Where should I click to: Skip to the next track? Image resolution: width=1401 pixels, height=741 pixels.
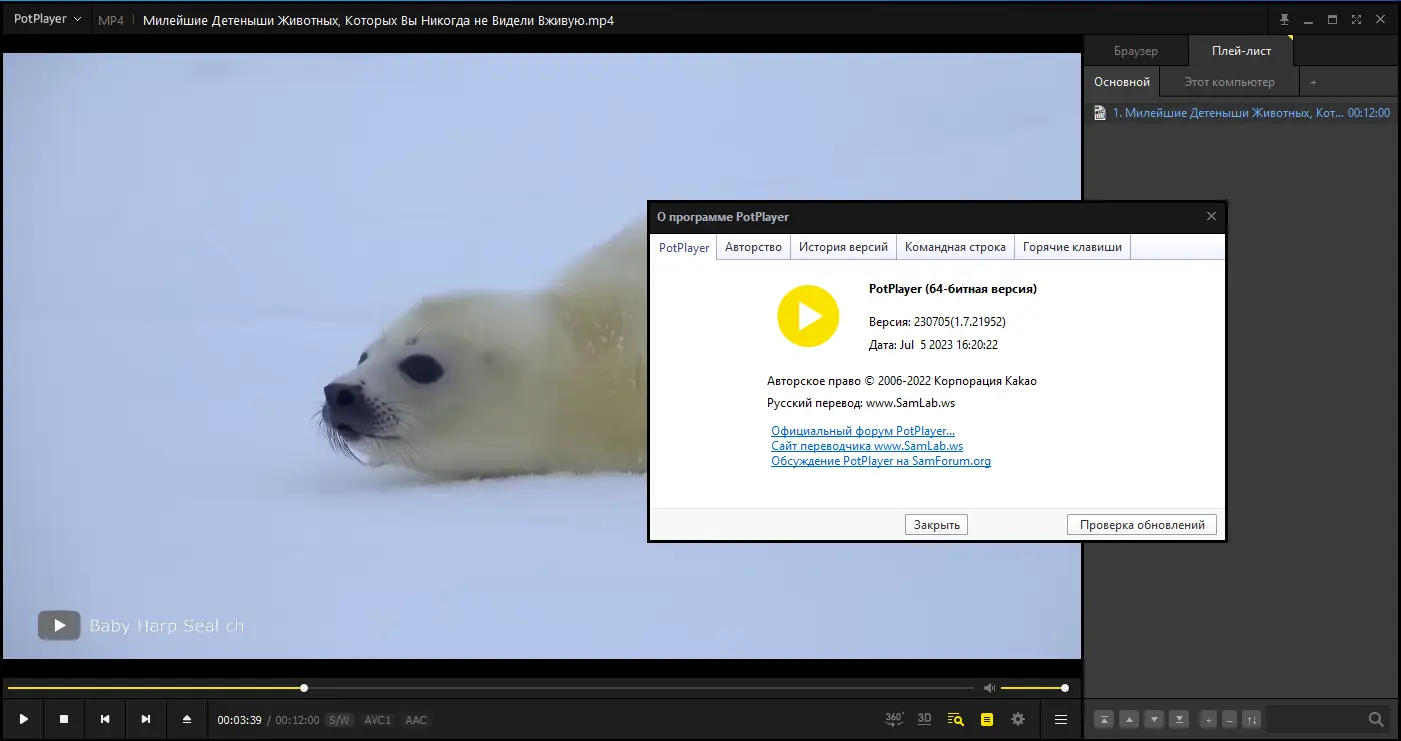[x=146, y=719]
